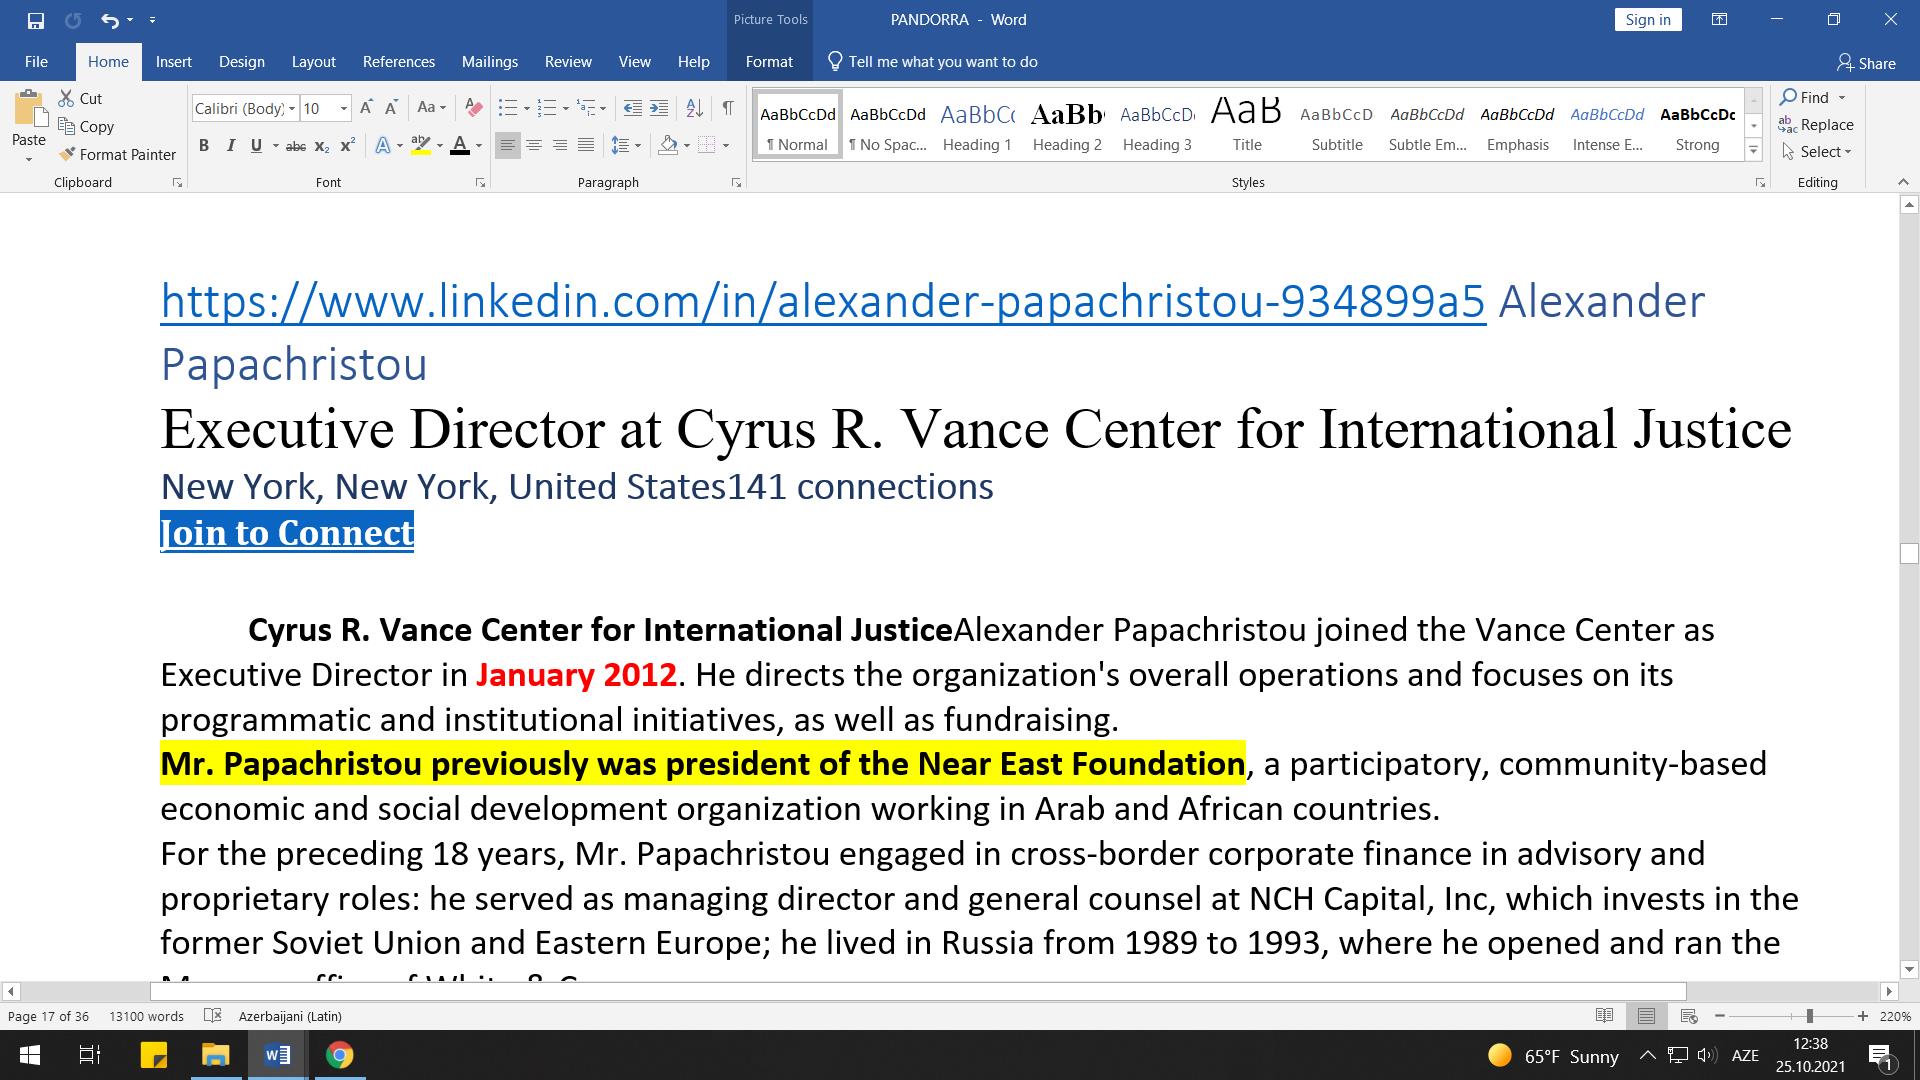The width and height of the screenshot is (1920, 1080).
Task: Open Chrome from the taskbar
Action: click(339, 1055)
